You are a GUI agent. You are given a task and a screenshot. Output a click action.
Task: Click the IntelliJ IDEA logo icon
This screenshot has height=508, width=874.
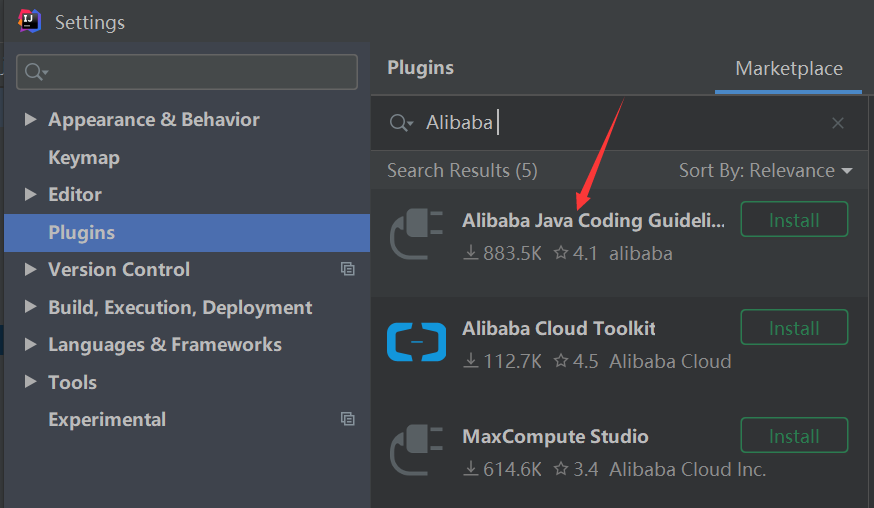(x=30, y=20)
